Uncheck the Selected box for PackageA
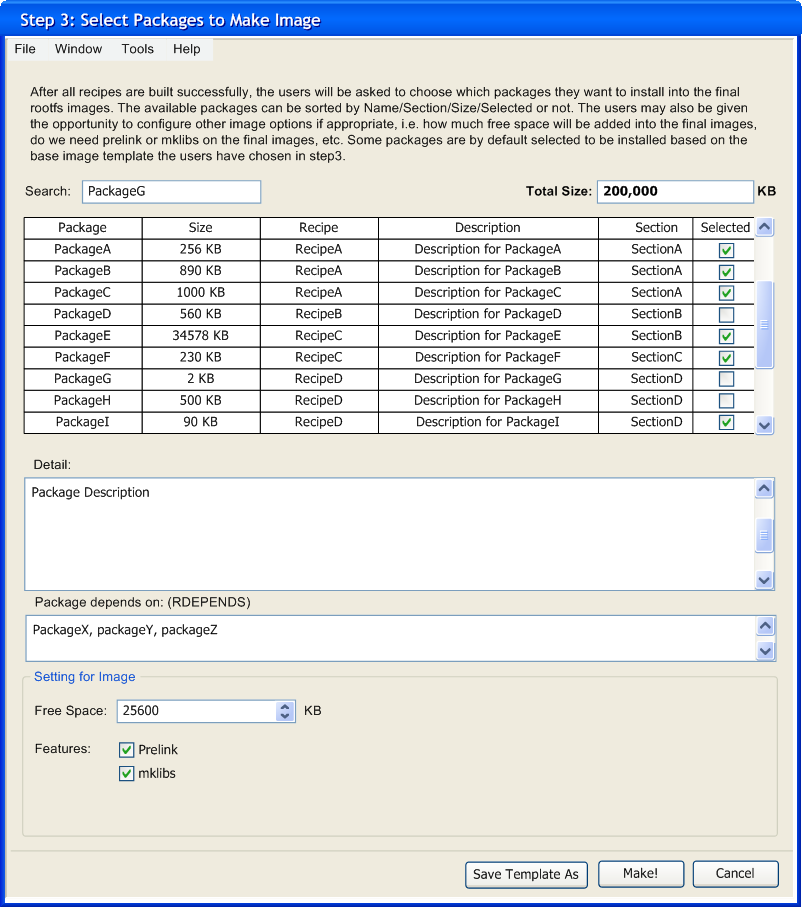The width and height of the screenshot is (802, 908). (x=726, y=250)
